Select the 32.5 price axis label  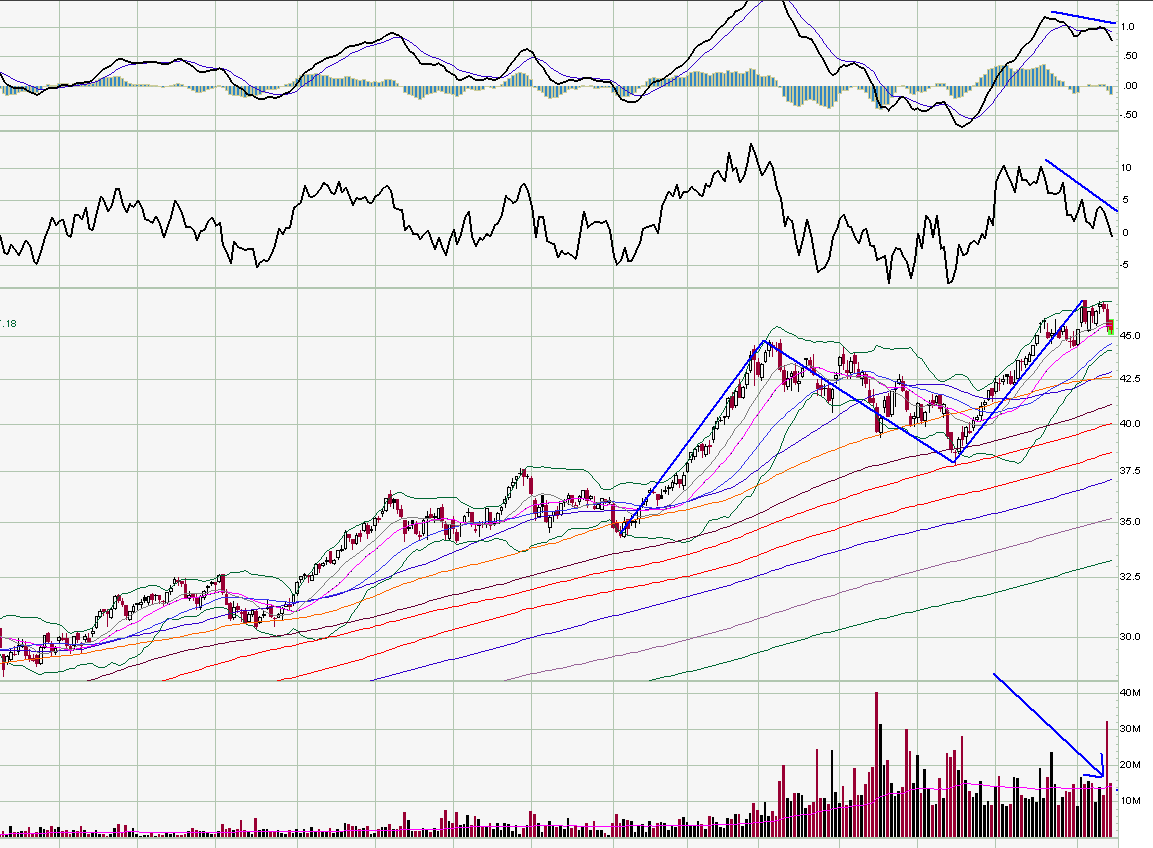pos(1130,577)
